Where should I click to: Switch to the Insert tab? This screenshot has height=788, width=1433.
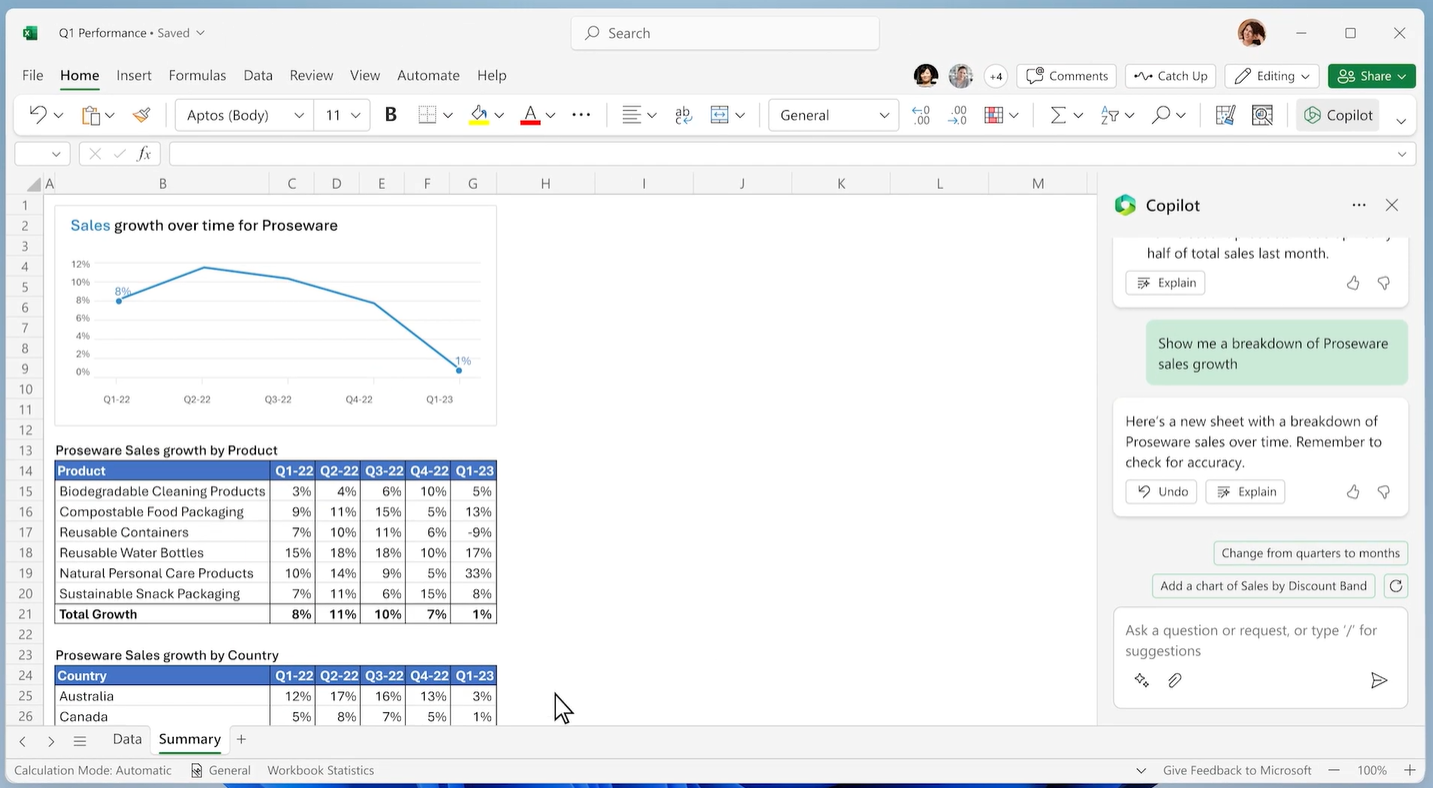pos(134,75)
